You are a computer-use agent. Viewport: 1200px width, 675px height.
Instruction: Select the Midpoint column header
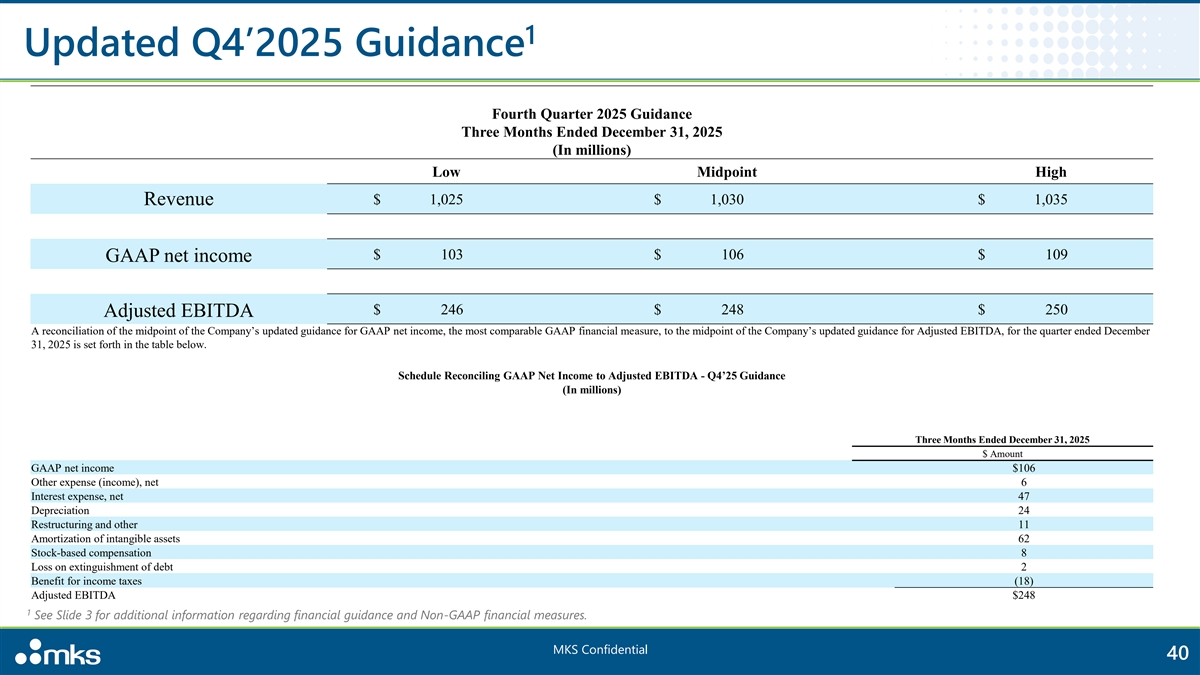point(726,172)
